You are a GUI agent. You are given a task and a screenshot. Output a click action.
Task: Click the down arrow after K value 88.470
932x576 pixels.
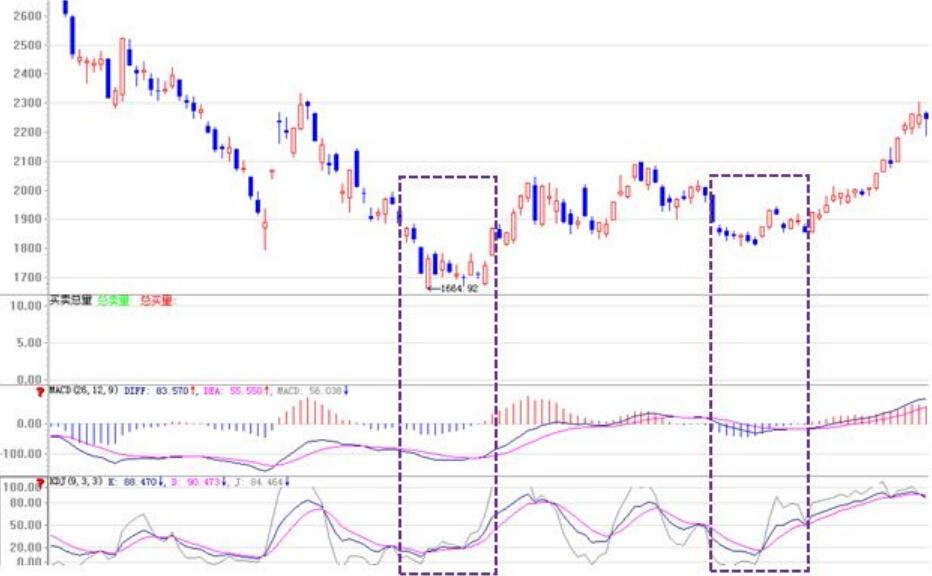coord(161,482)
